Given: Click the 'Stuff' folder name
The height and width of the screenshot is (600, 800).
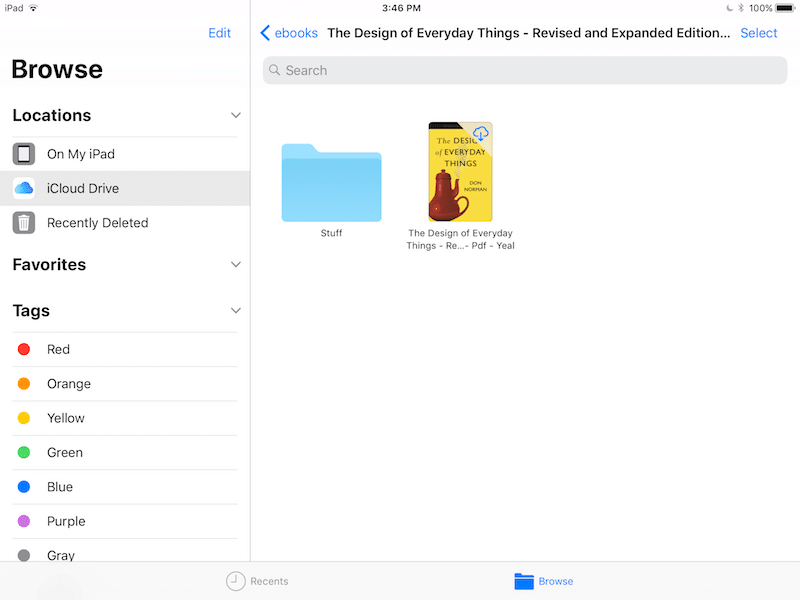Looking at the screenshot, I should [331, 233].
